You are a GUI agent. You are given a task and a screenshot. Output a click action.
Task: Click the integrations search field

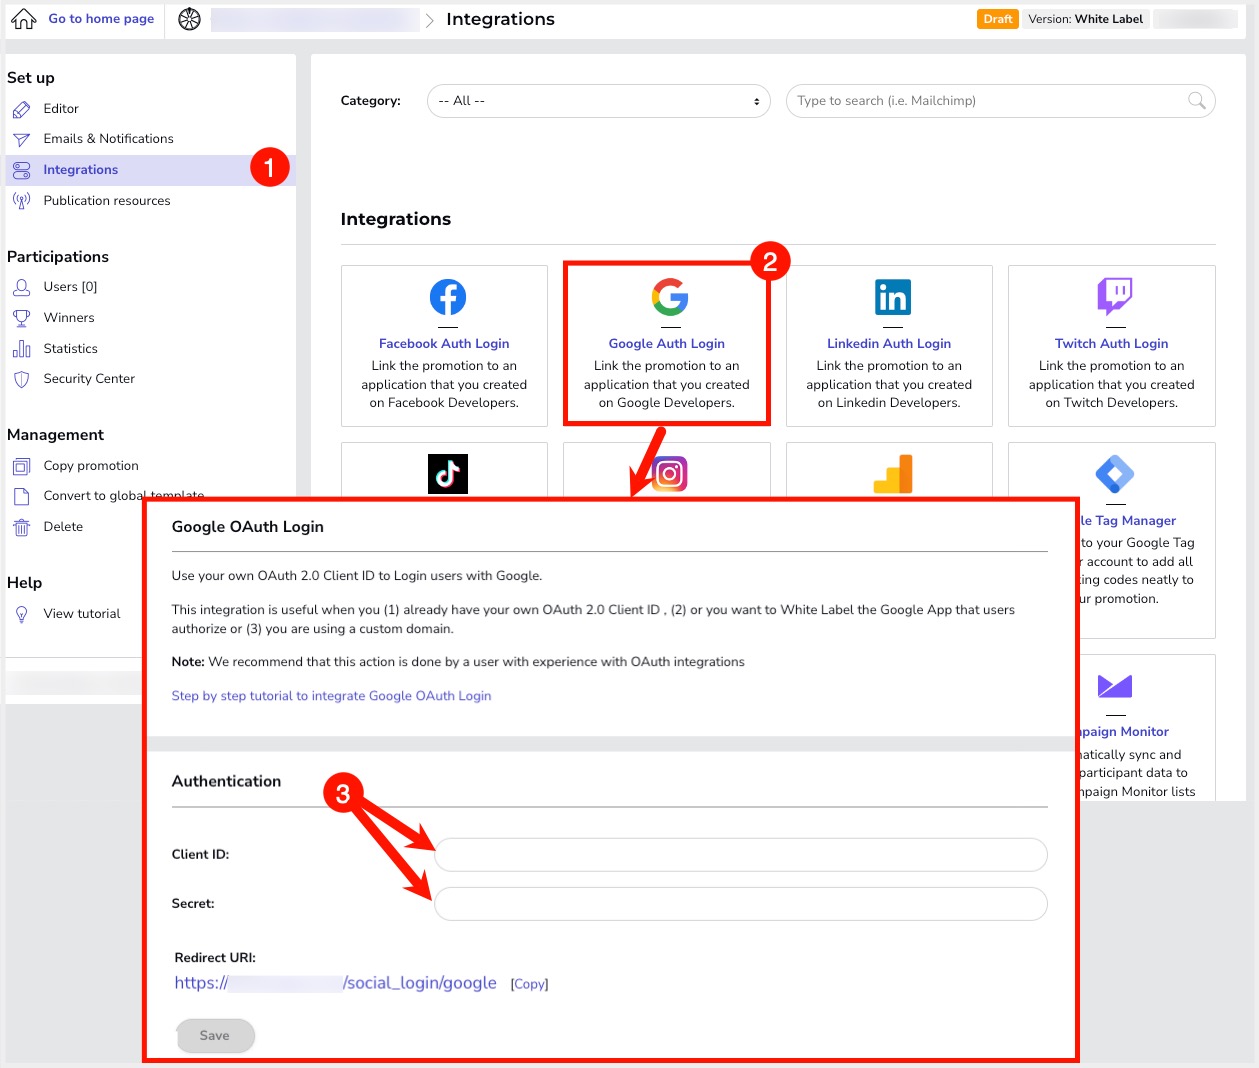[x=1000, y=101]
